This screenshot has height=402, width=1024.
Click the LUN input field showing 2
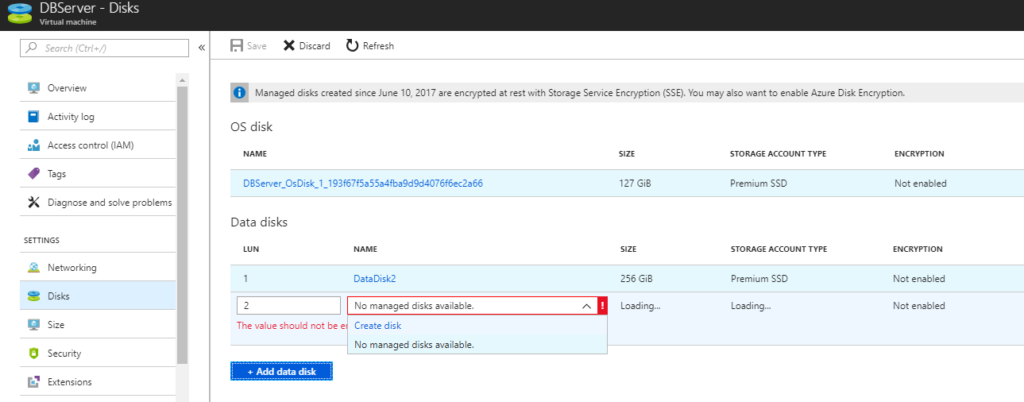tap(289, 305)
